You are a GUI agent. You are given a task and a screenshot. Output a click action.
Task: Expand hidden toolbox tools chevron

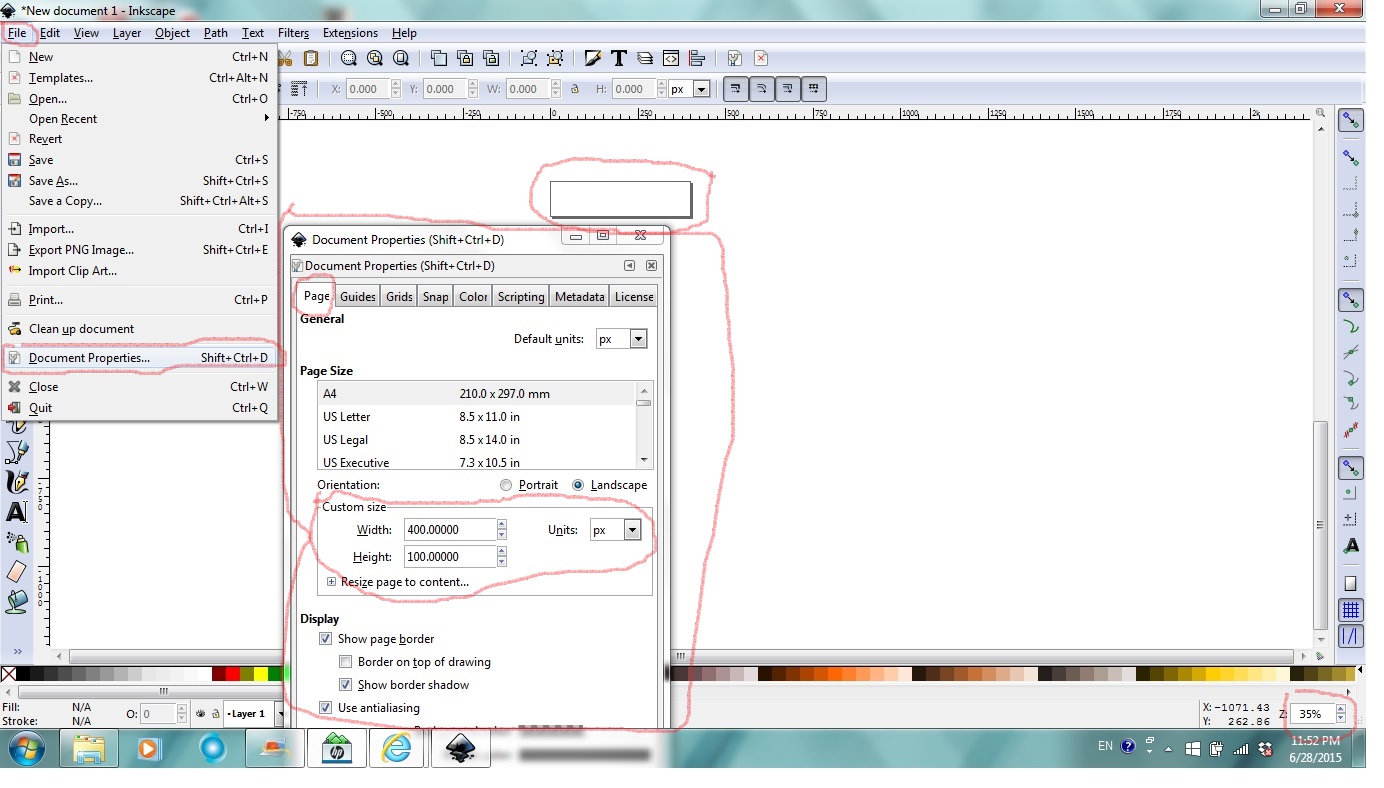pos(16,651)
